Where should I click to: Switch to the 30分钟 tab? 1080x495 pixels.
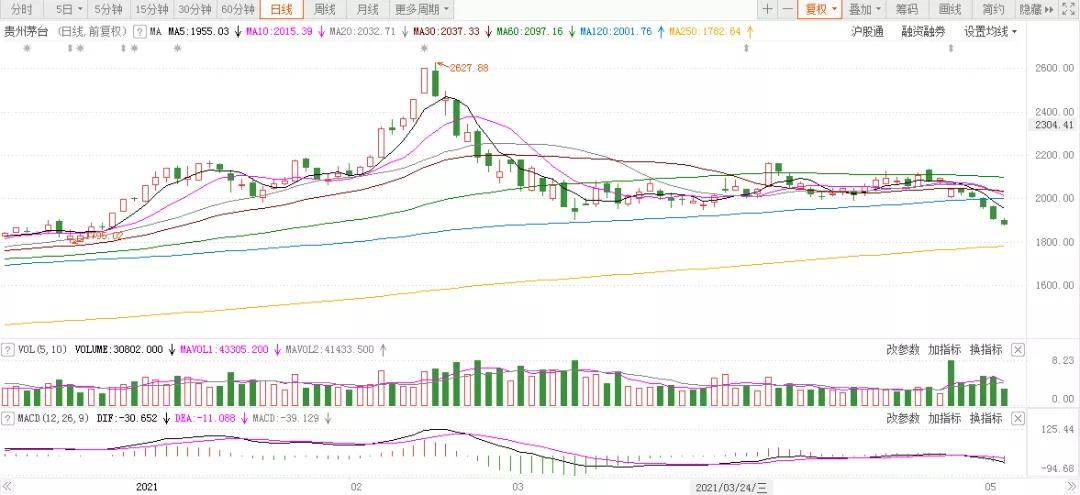pyautogui.click(x=194, y=10)
